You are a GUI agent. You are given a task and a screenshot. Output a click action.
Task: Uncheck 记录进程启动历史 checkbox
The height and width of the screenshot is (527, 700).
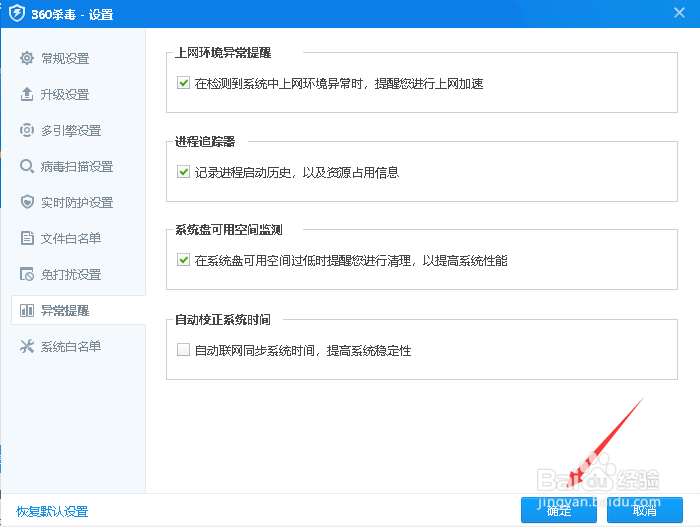coord(183,172)
